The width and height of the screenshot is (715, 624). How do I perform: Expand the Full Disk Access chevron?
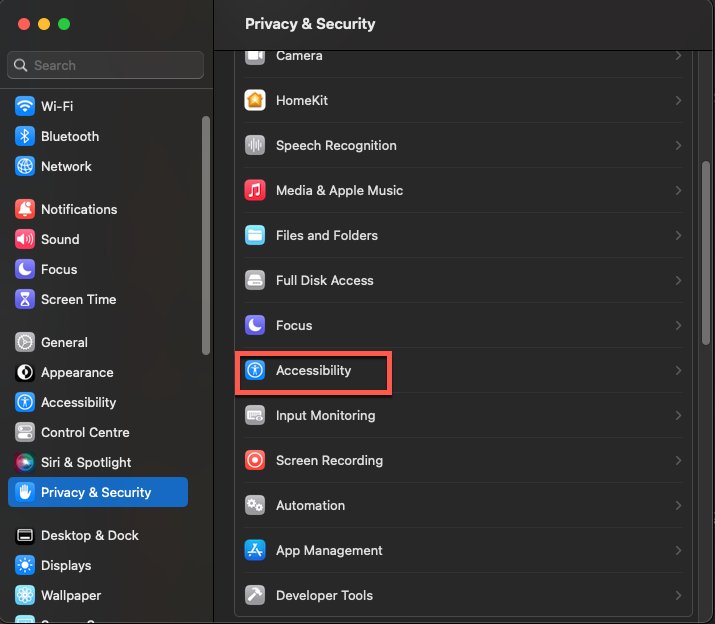tap(679, 281)
